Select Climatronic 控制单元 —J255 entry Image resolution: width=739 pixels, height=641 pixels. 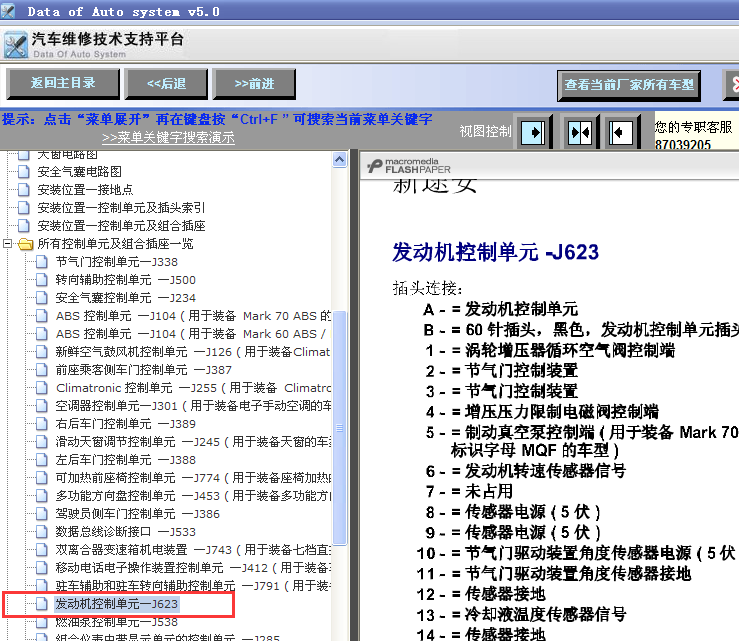(x=193, y=387)
